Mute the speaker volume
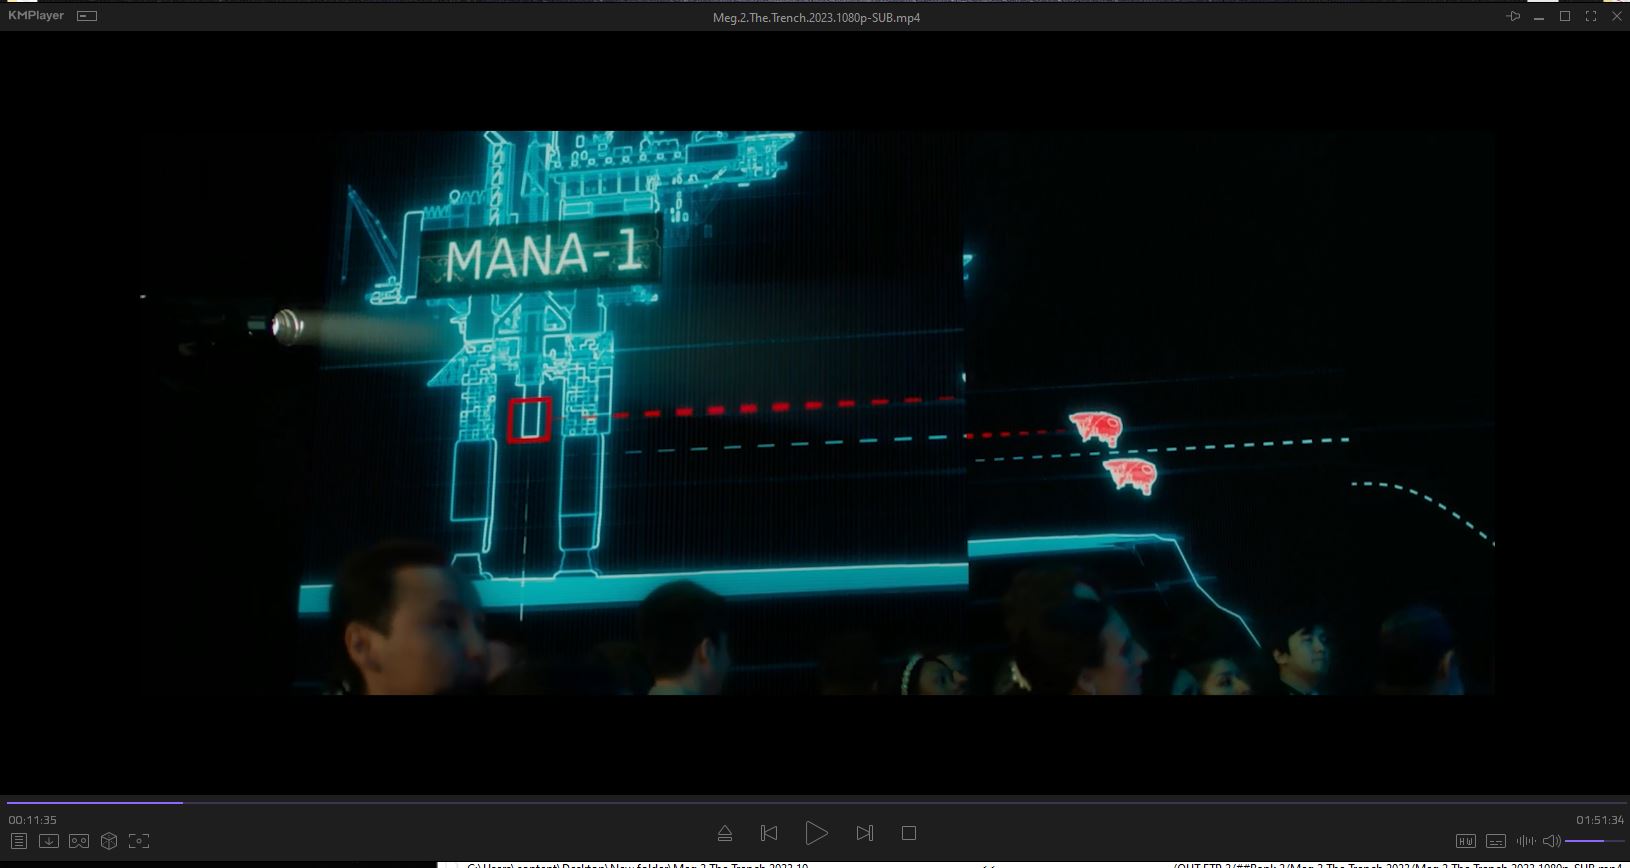The height and width of the screenshot is (868, 1630). (1551, 841)
